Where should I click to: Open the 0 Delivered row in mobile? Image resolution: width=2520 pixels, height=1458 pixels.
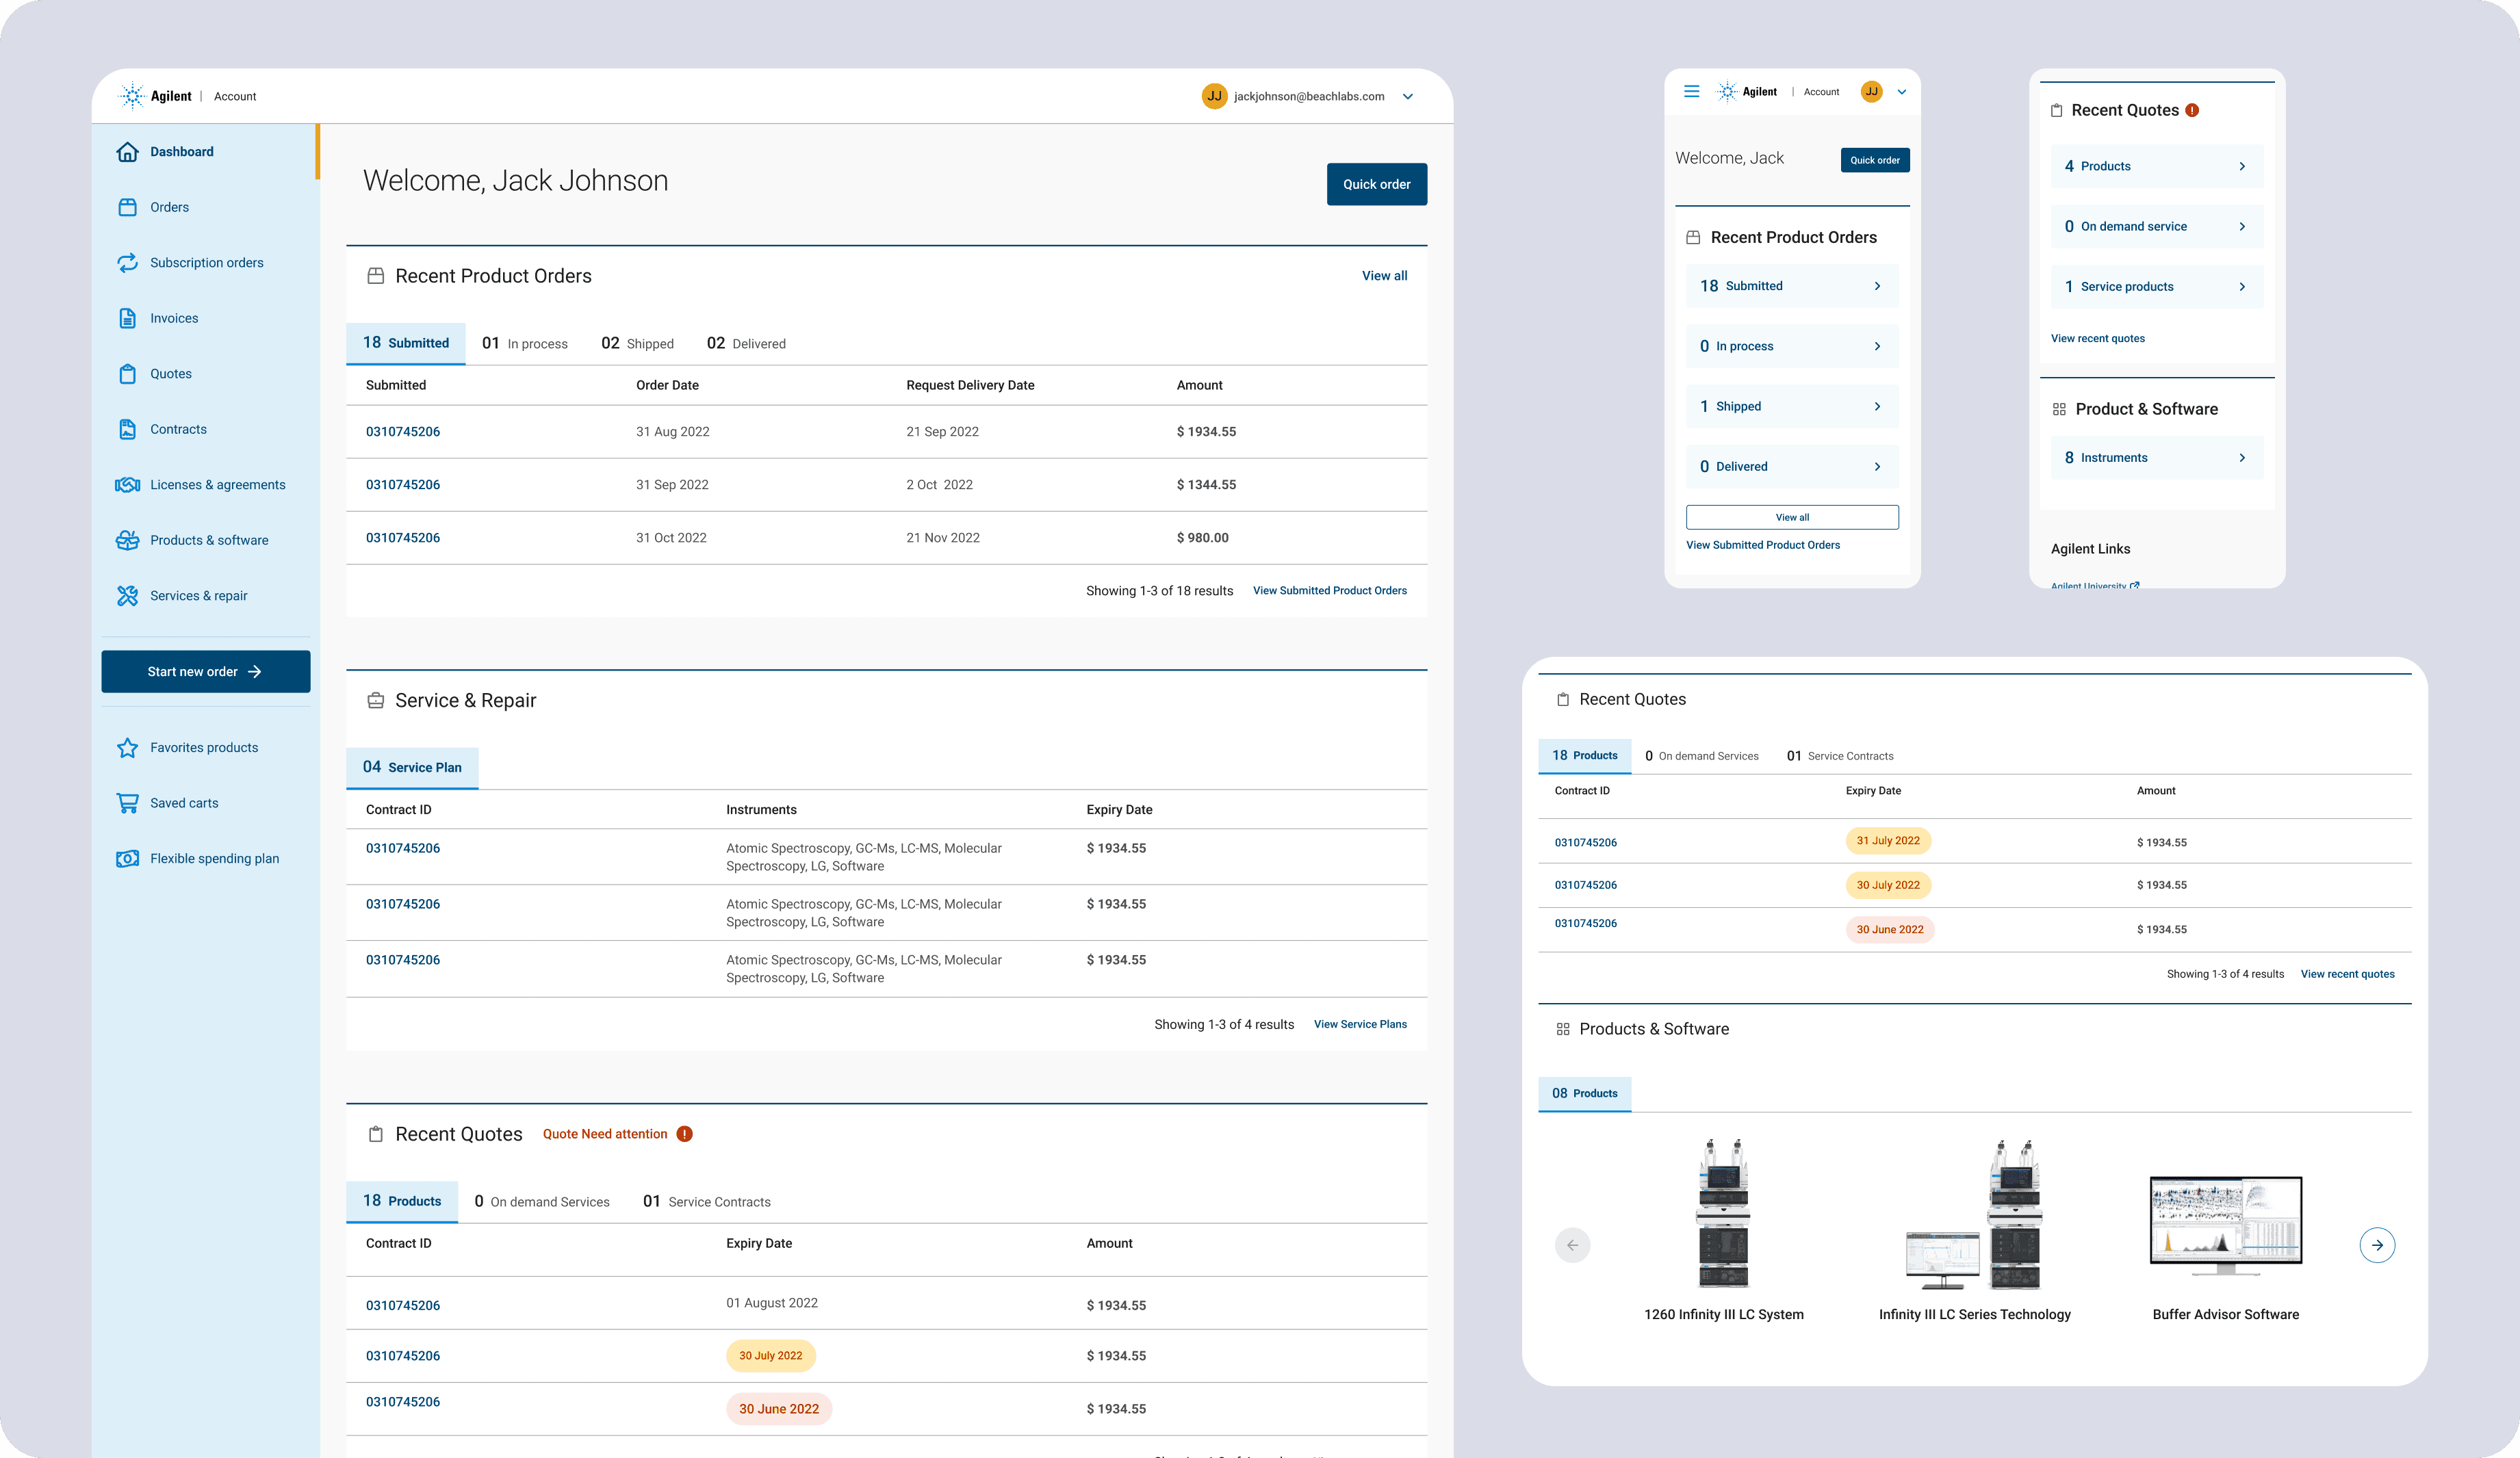point(1792,466)
